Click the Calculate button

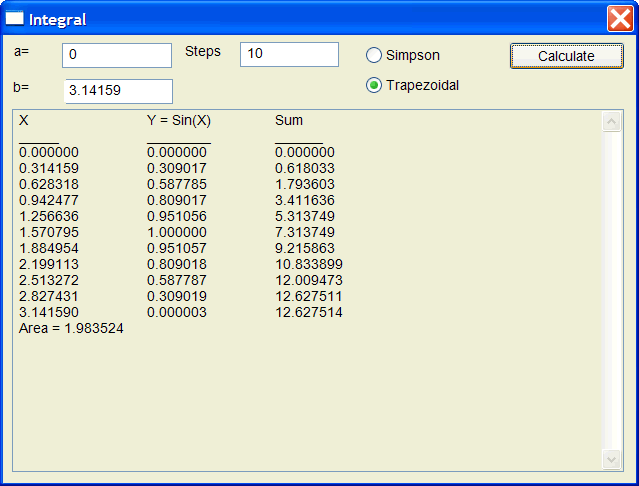tap(566, 56)
